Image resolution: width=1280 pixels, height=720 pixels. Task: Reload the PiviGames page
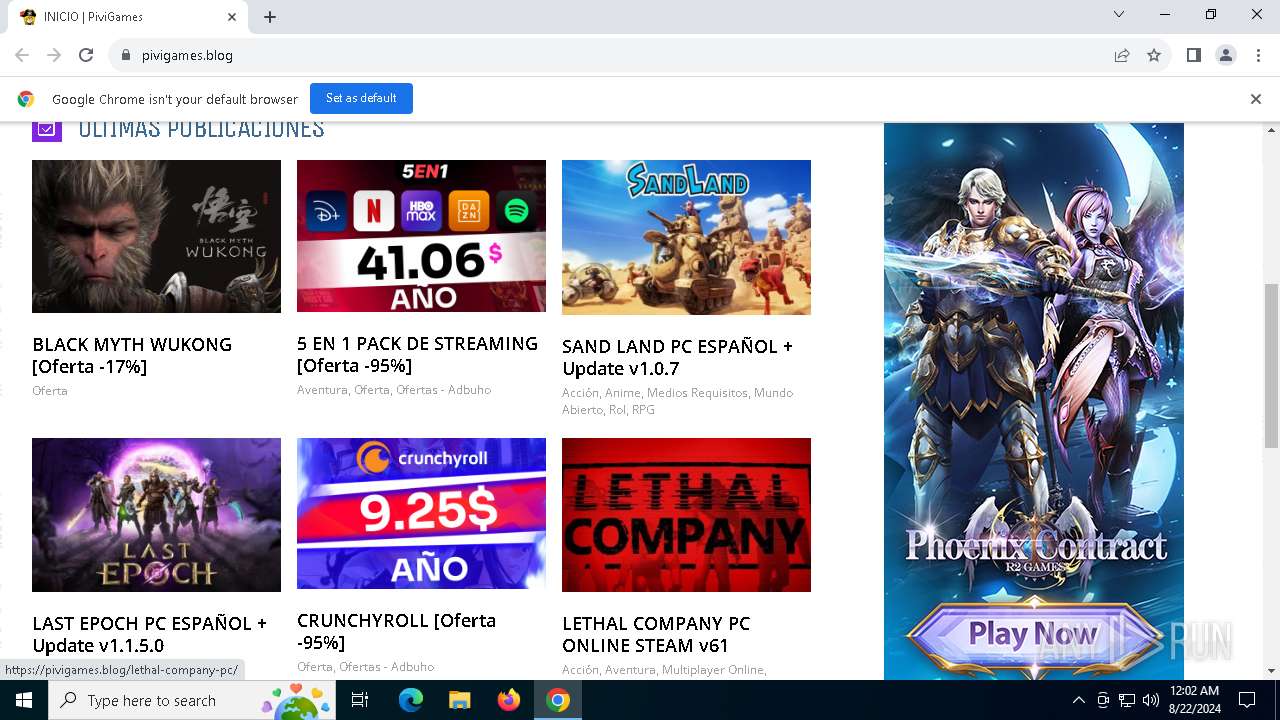(x=86, y=55)
